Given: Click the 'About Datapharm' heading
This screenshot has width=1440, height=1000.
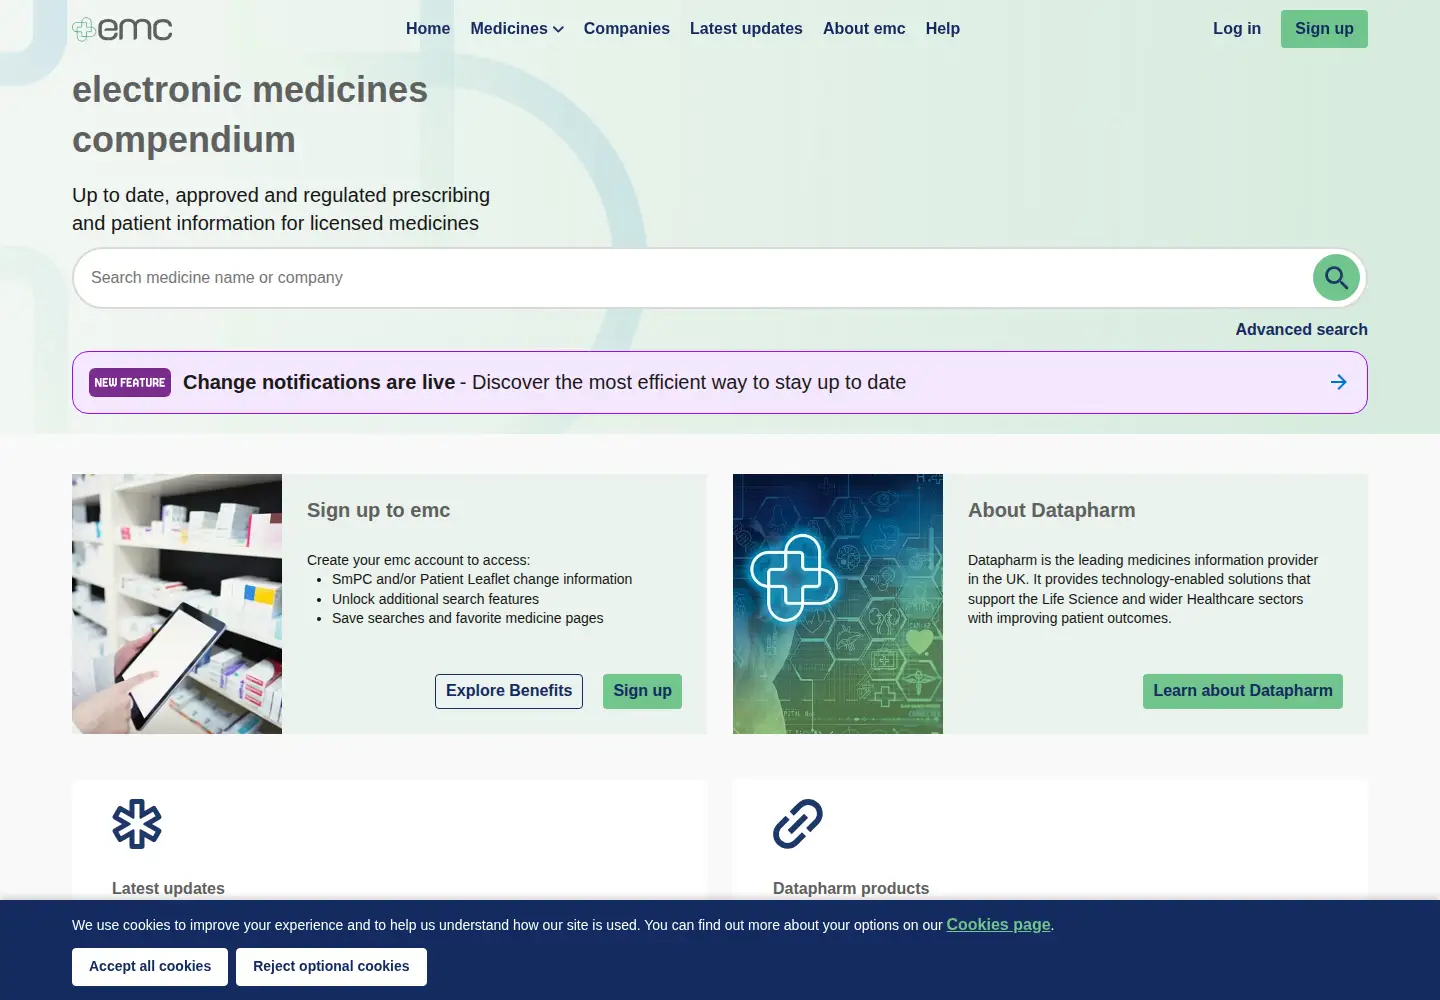Looking at the screenshot, I should coord(1052,510).
